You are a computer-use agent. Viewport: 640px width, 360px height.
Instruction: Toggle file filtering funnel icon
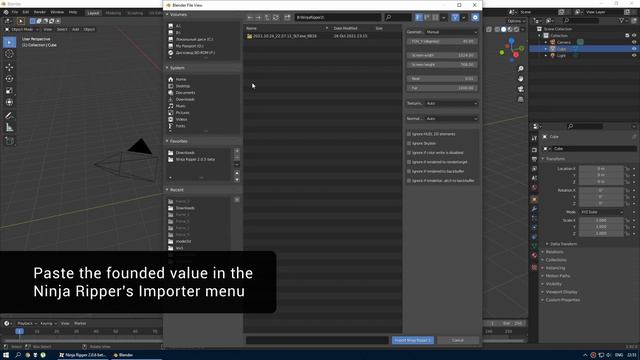click(x=455, y=18)
